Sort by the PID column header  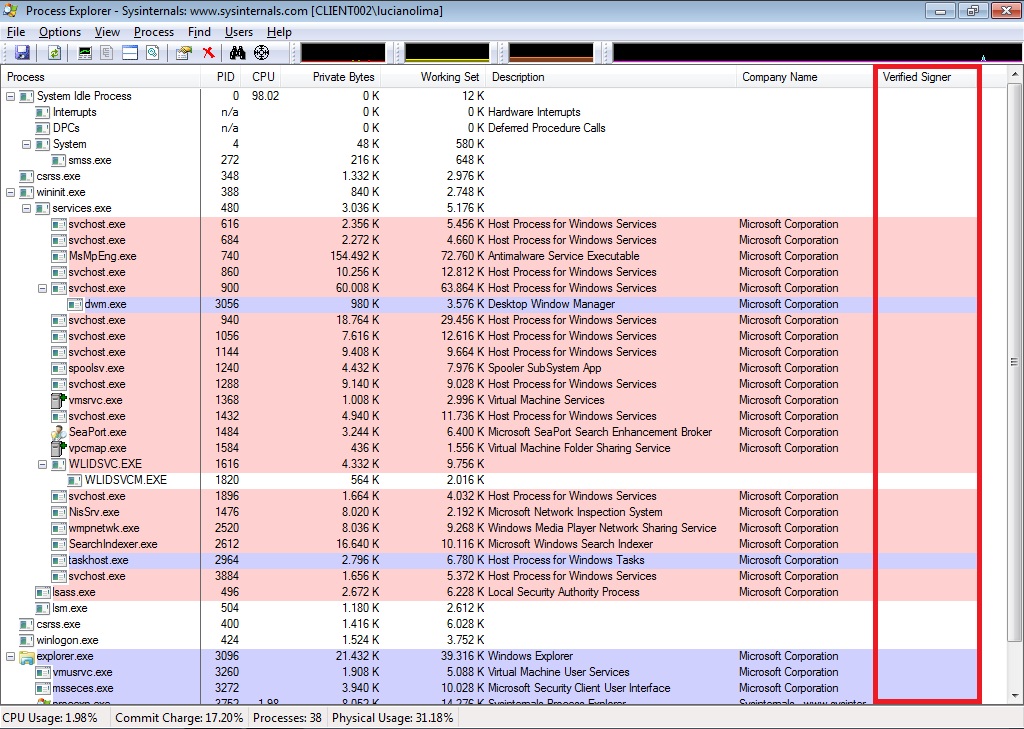(x=221, y=77)
